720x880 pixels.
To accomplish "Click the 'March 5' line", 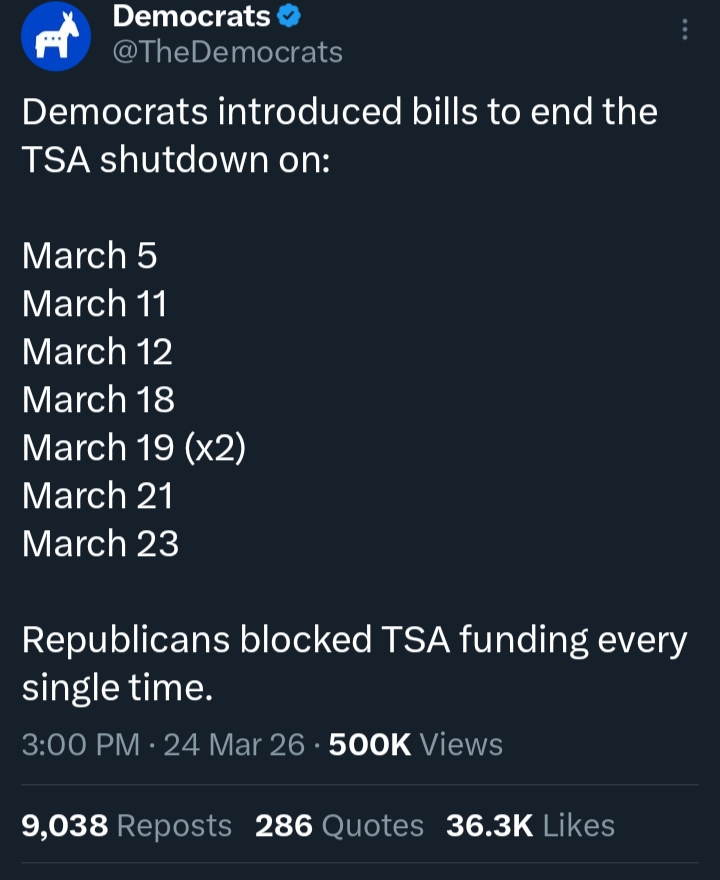I will 90,256.
